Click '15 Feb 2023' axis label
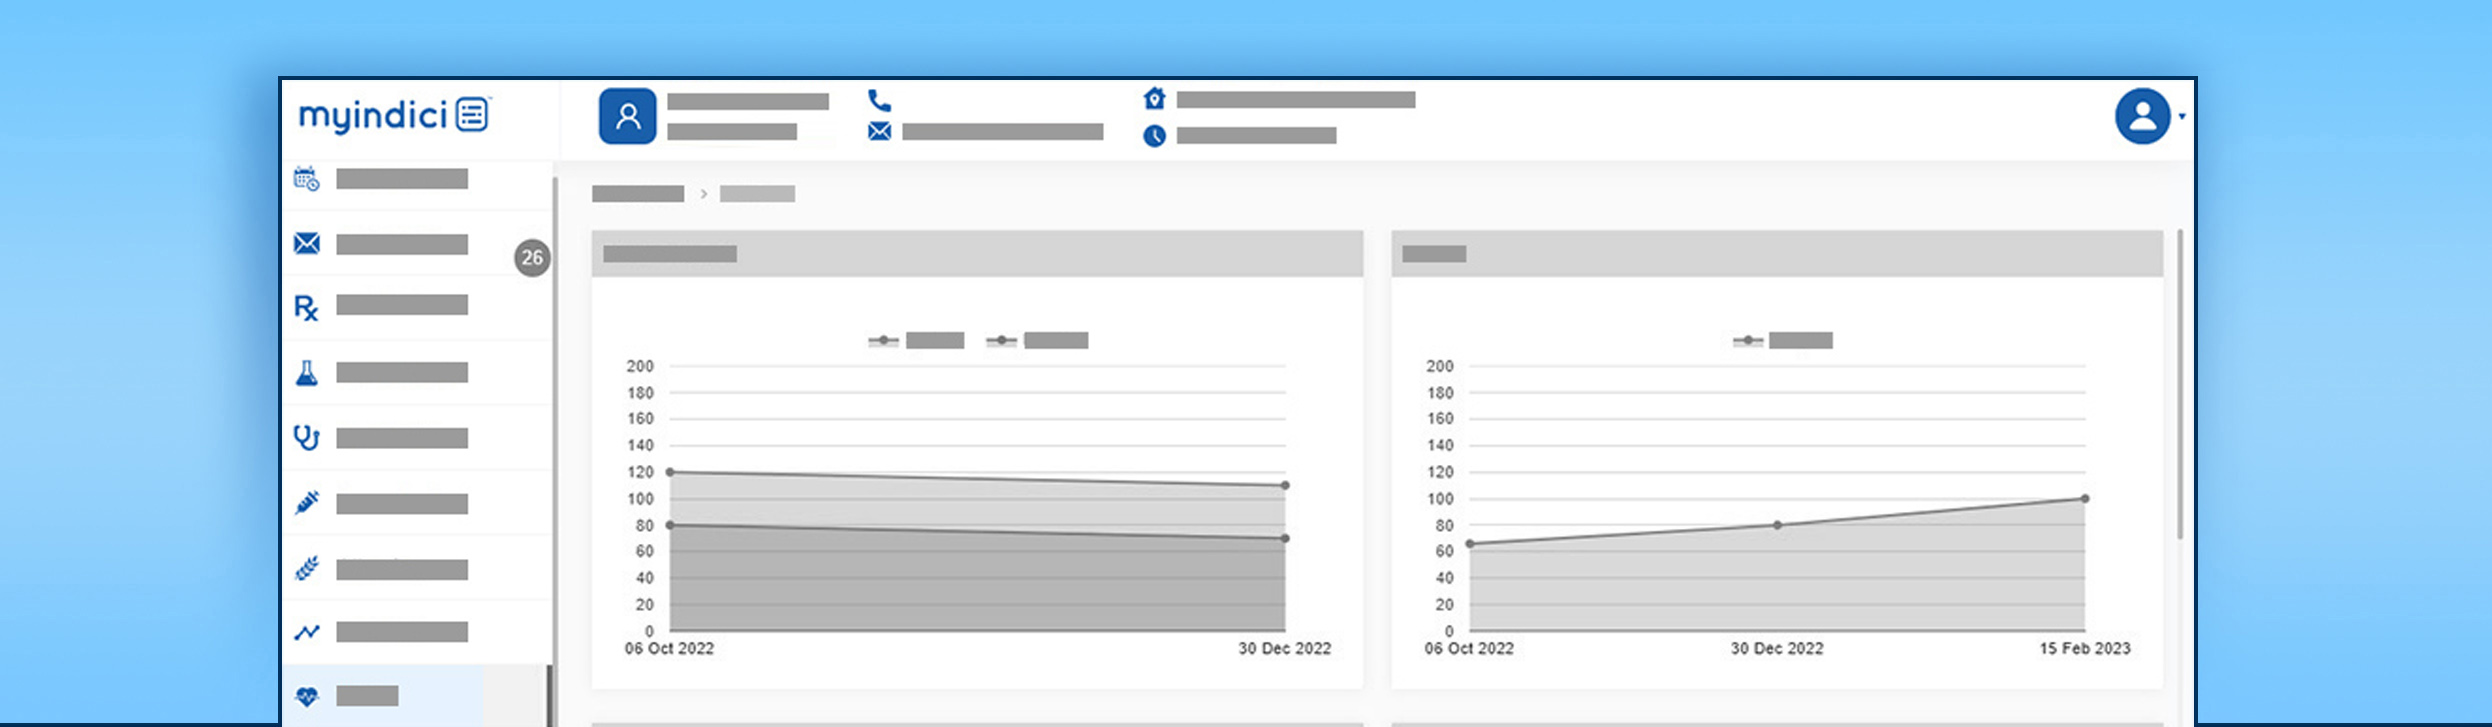The width and height of the screenshot is (2492, 727). pos(2085,649)
